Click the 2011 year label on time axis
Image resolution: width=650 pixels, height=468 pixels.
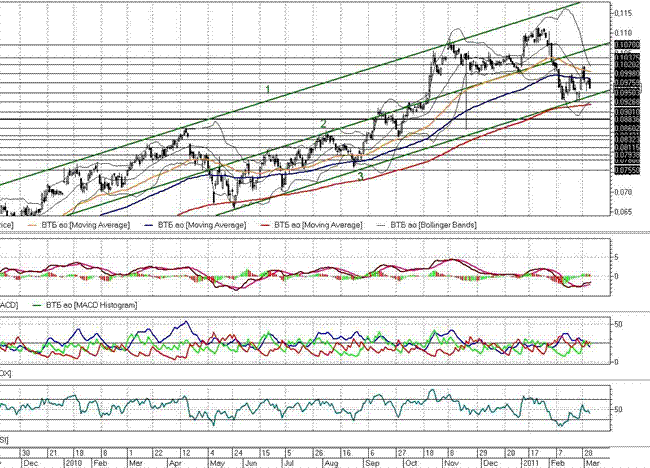(531, 463)
